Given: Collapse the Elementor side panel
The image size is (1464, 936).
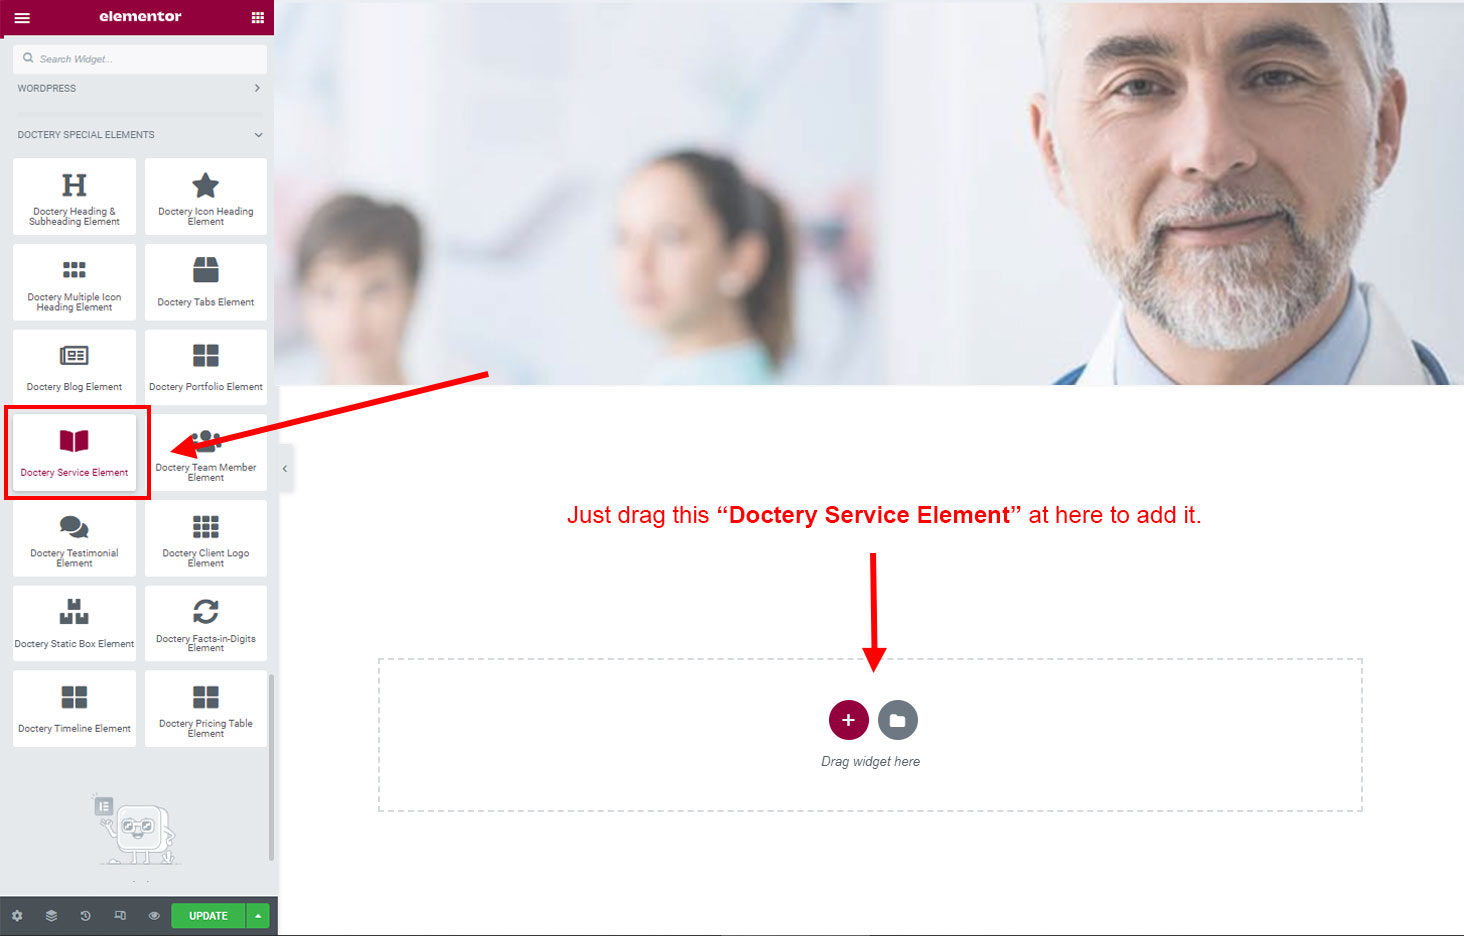Looking at the screenshot, I should coord(285,468).
